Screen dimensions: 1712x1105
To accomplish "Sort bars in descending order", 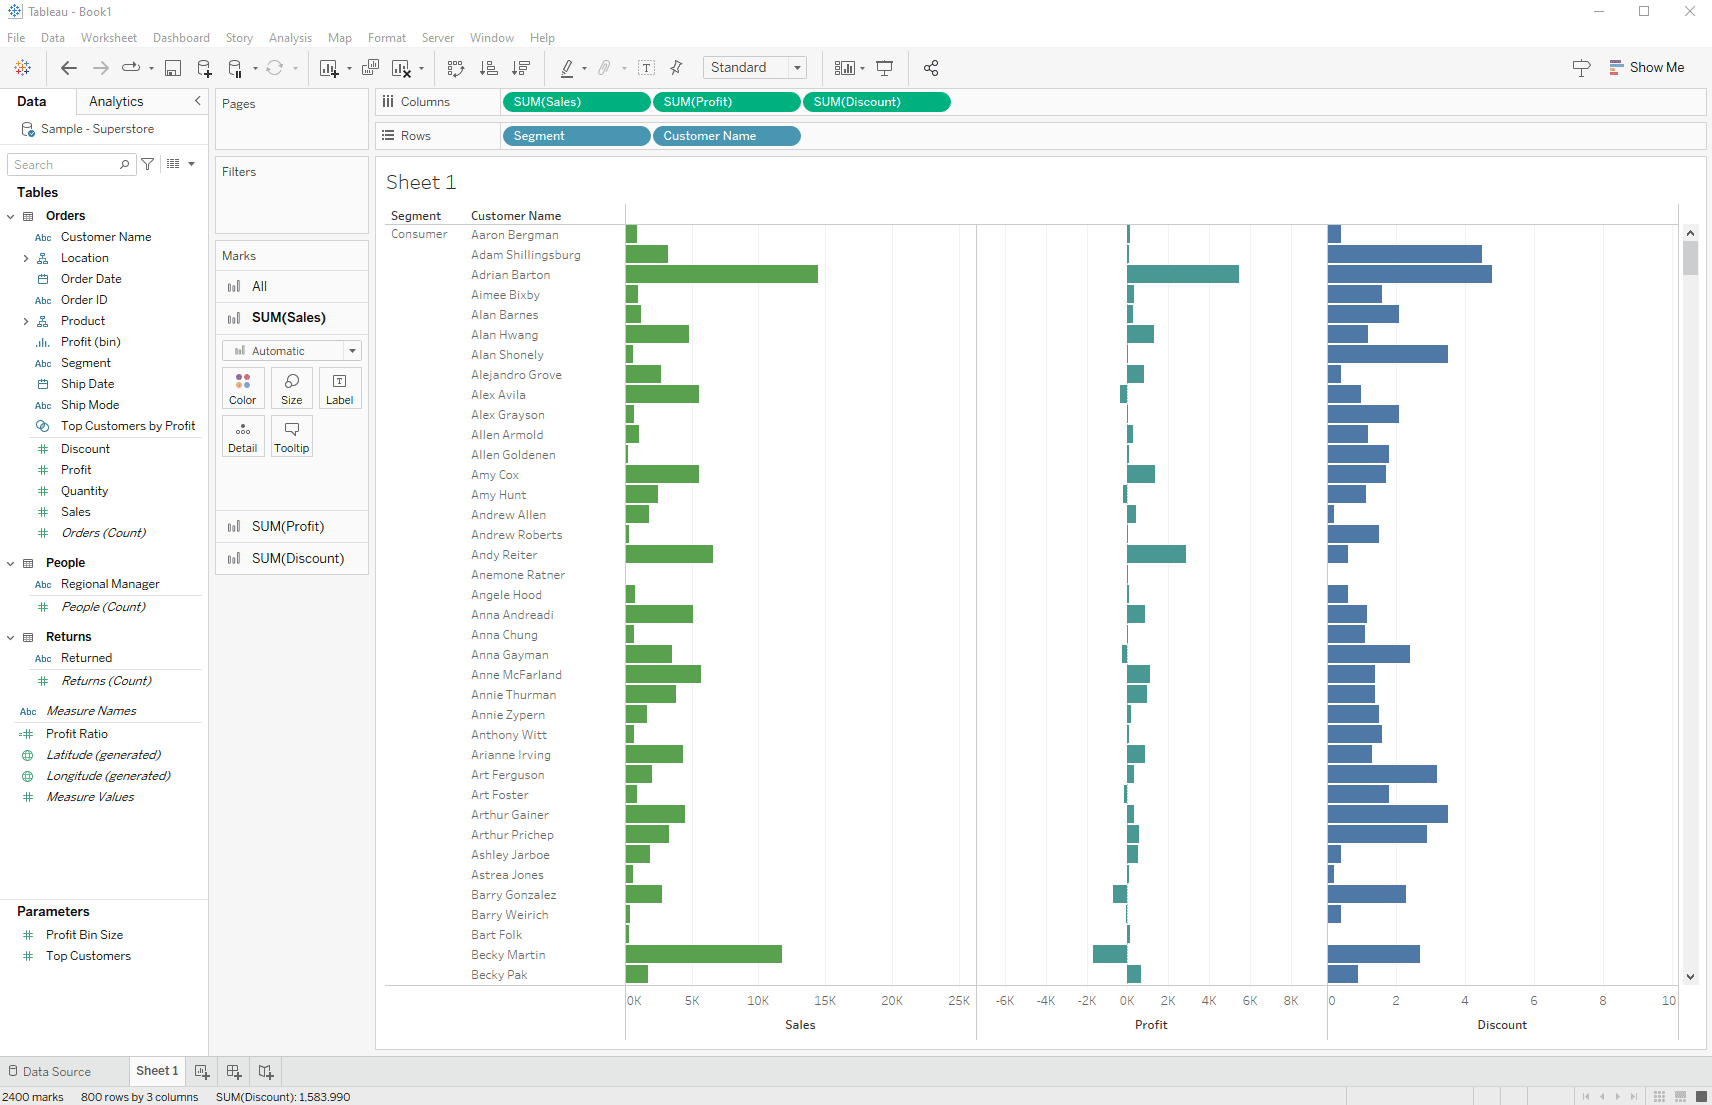I will (521, 68).
